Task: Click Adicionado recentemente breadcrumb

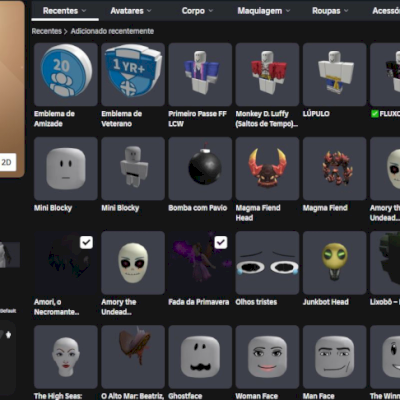Action: pos(112,31)
